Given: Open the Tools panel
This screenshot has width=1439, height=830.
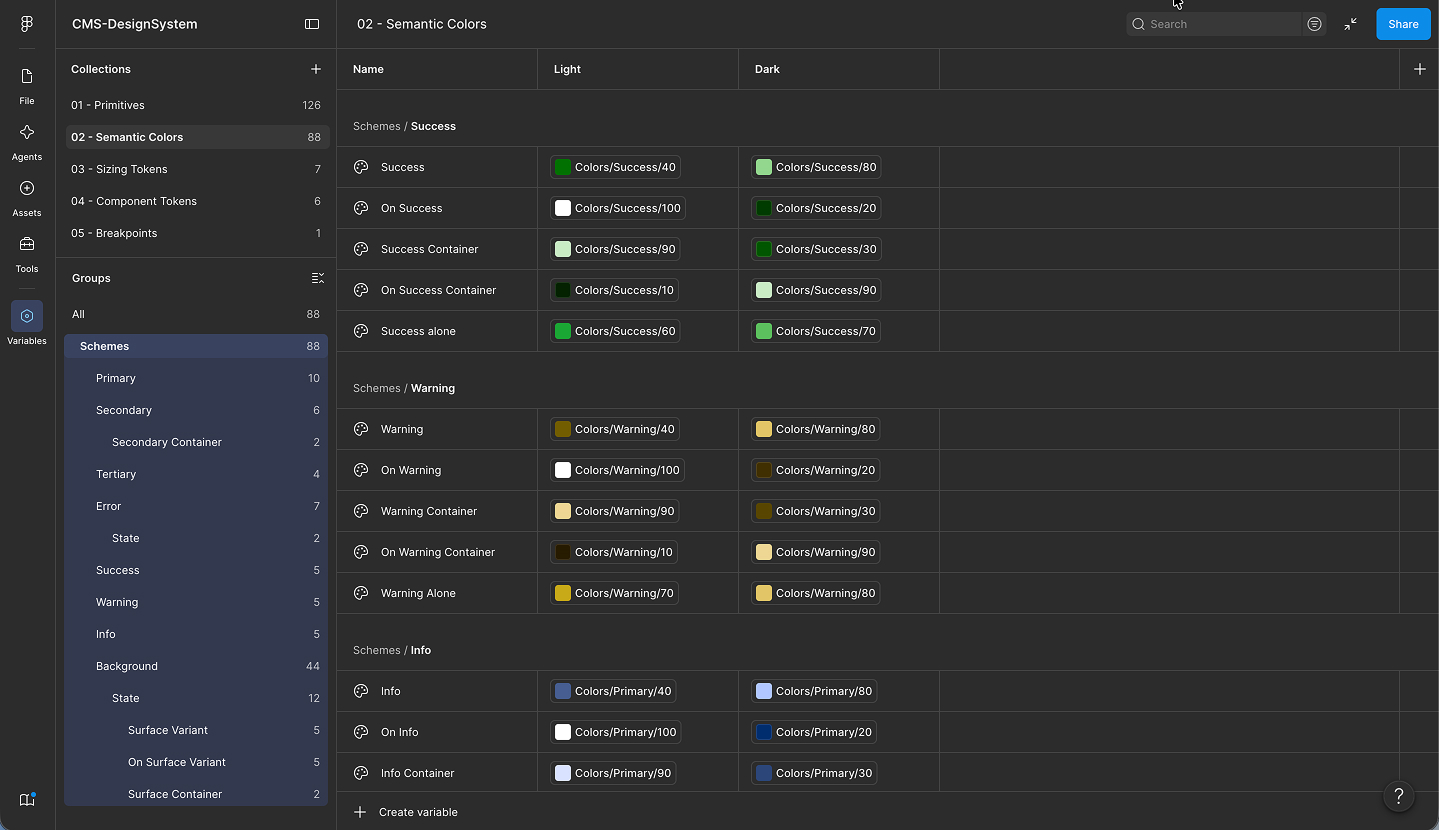Looking at the screenshot, I should (x=27, y=253).
